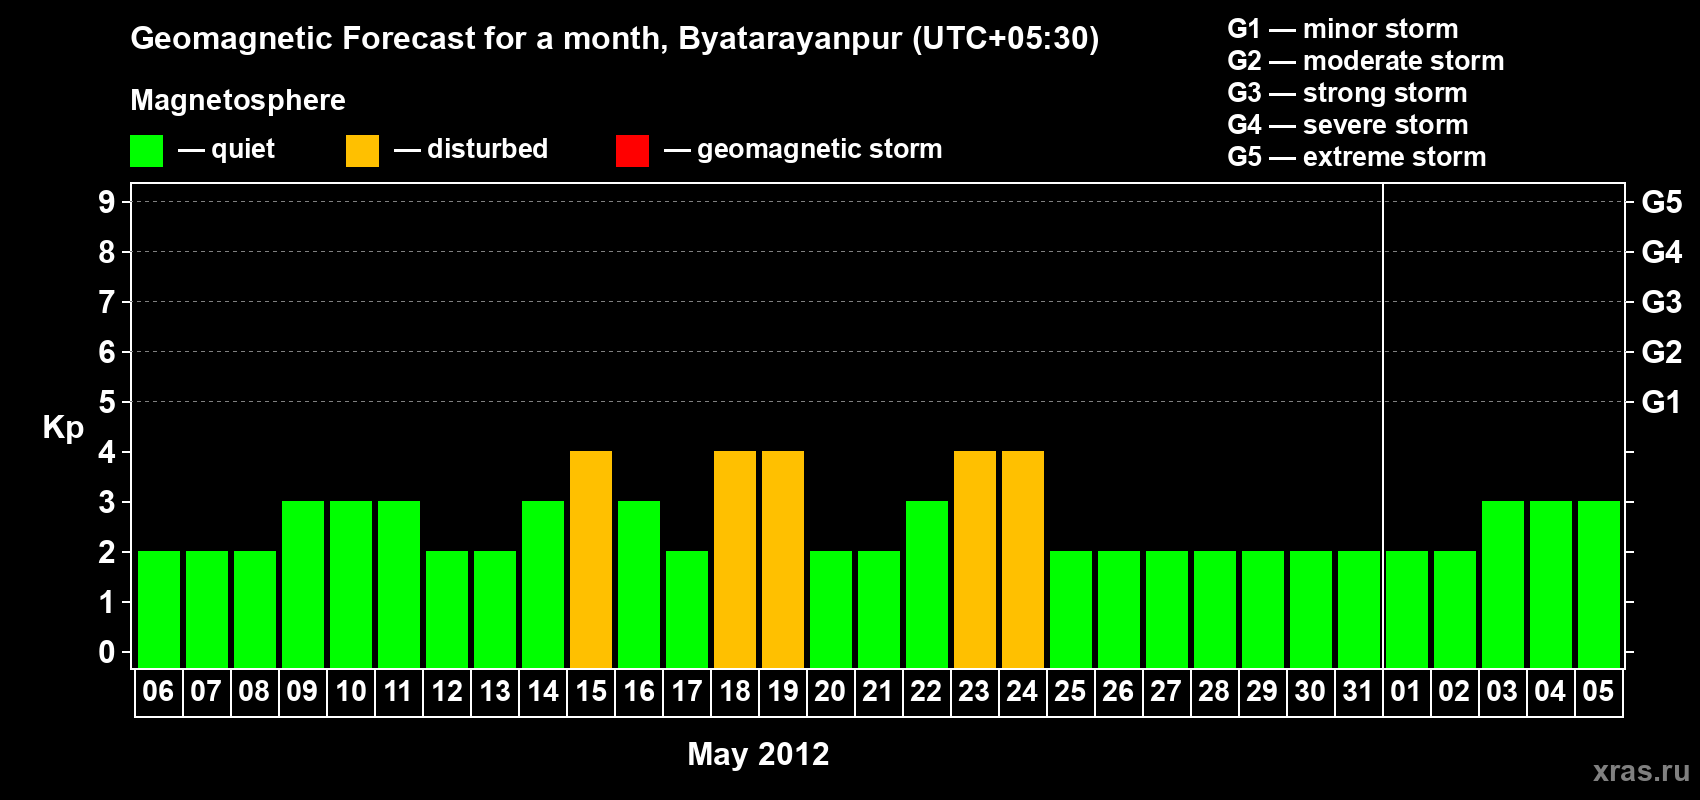Click the date label 01 on the axis

click(x=1406, y=691)
